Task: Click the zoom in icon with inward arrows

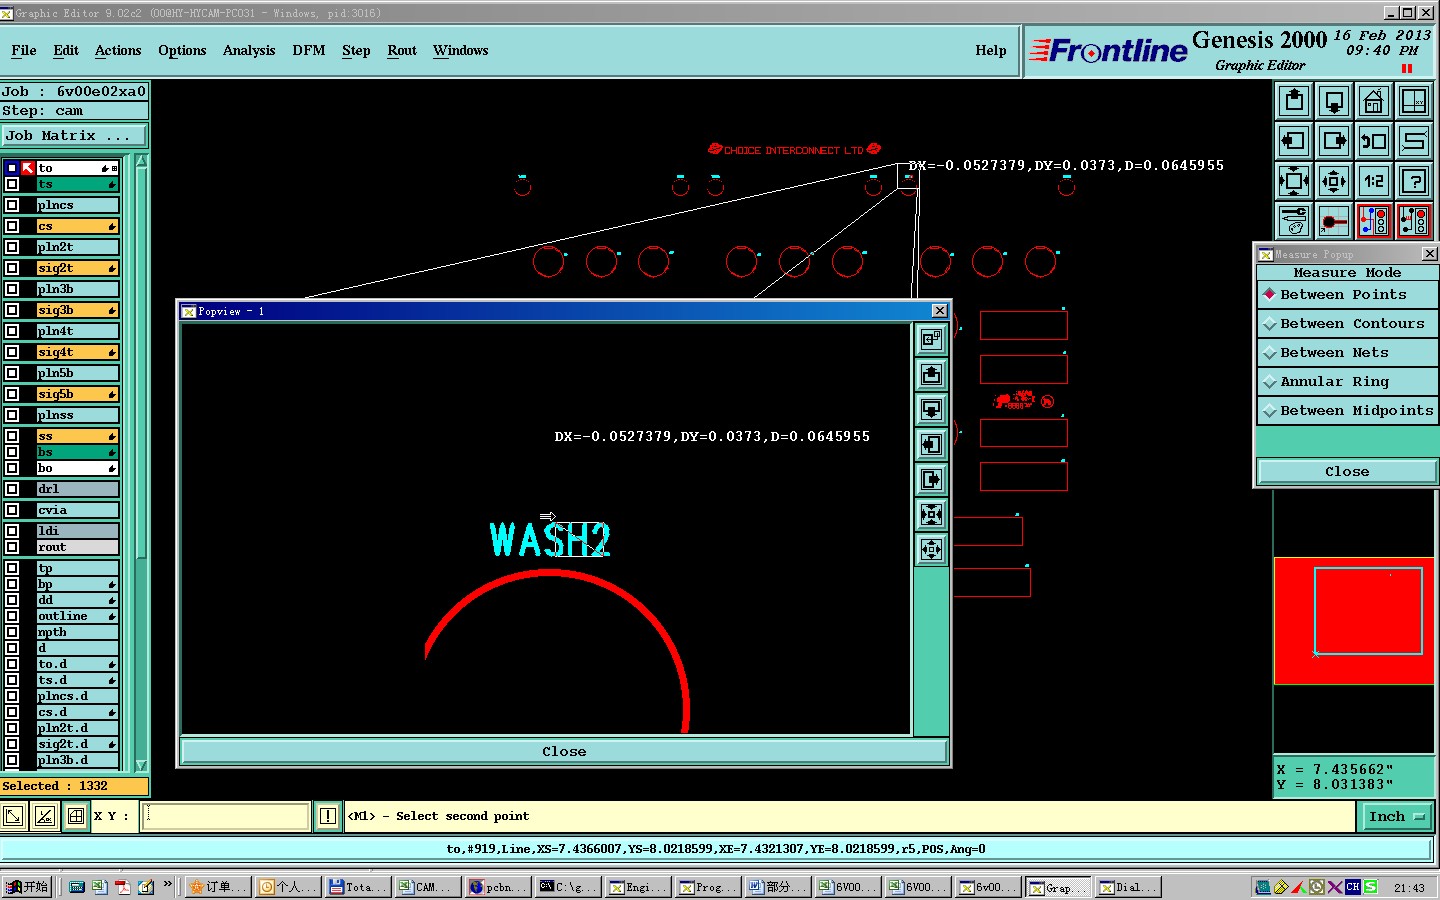Action: 1294,181
